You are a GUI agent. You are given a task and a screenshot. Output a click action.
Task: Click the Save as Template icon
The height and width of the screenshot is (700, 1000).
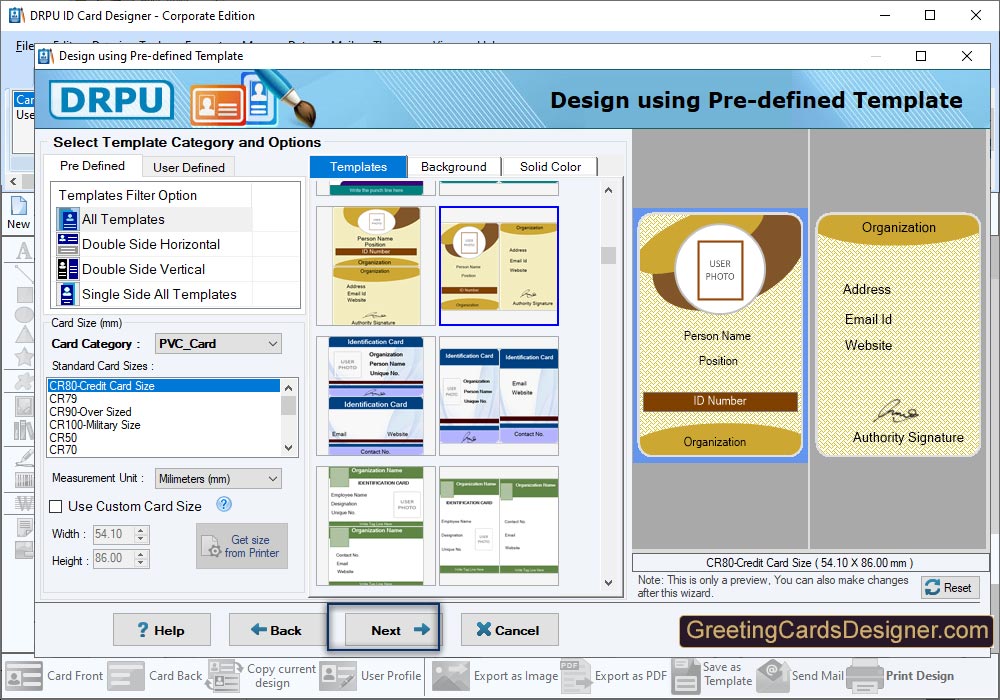686,676
